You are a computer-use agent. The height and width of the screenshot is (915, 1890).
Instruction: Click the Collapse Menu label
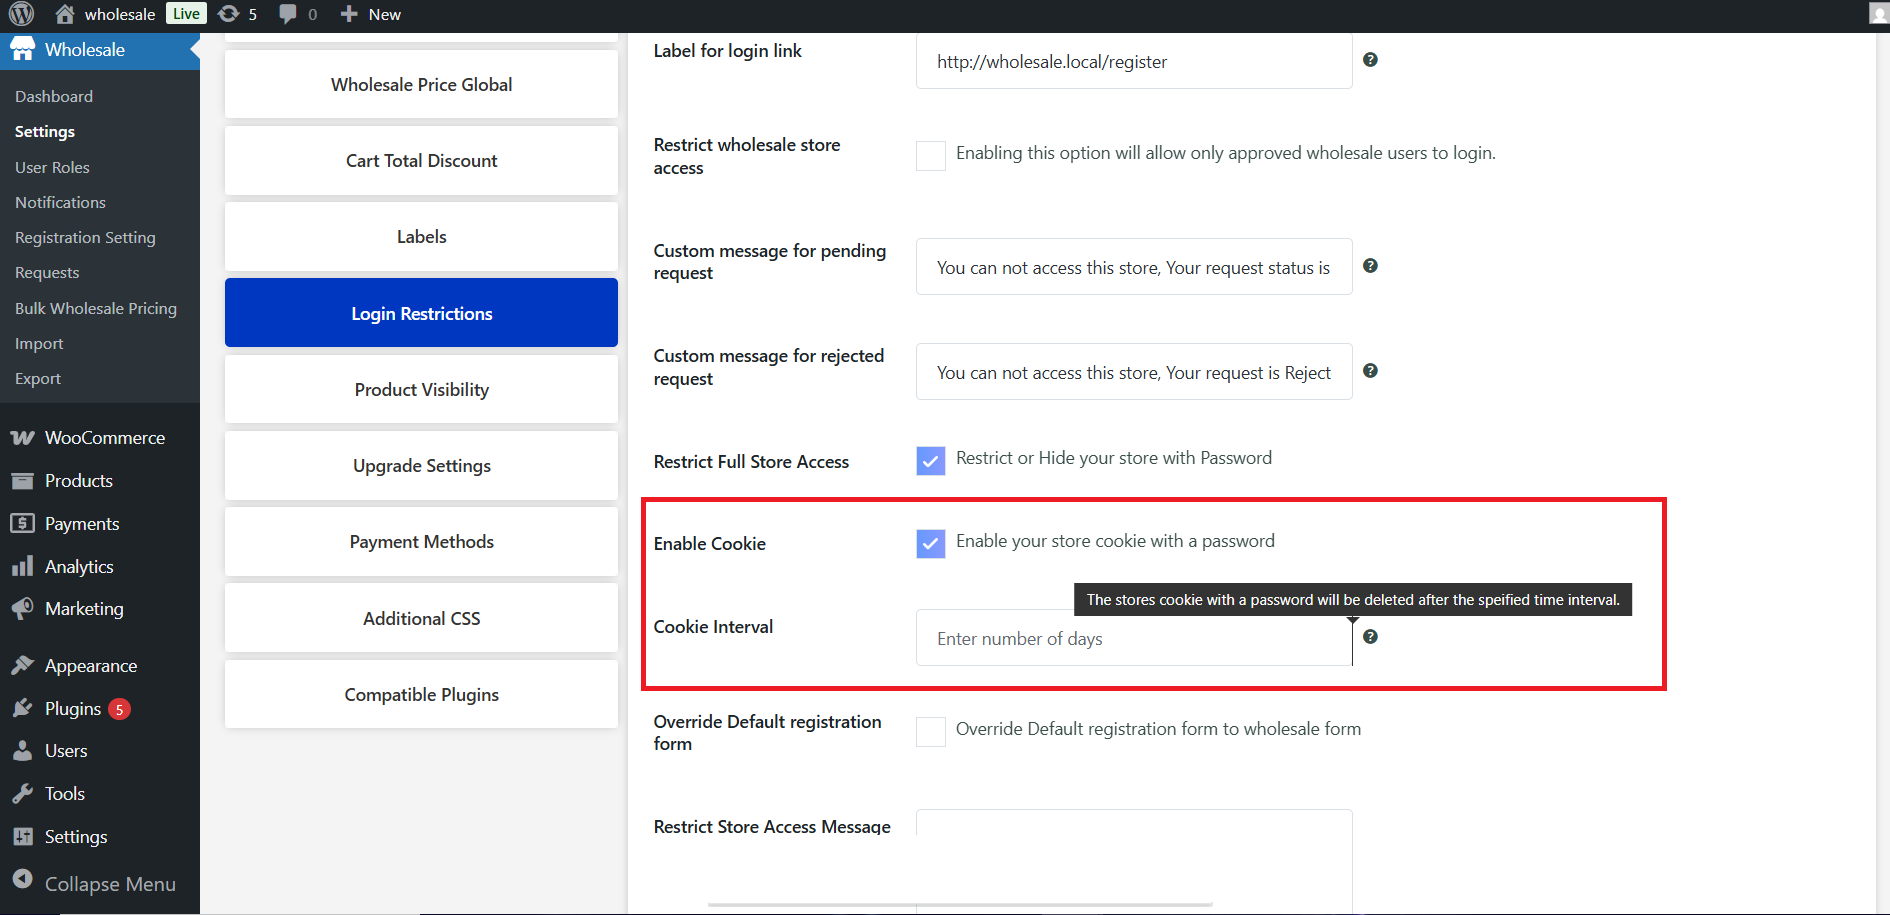pos(110,884)
